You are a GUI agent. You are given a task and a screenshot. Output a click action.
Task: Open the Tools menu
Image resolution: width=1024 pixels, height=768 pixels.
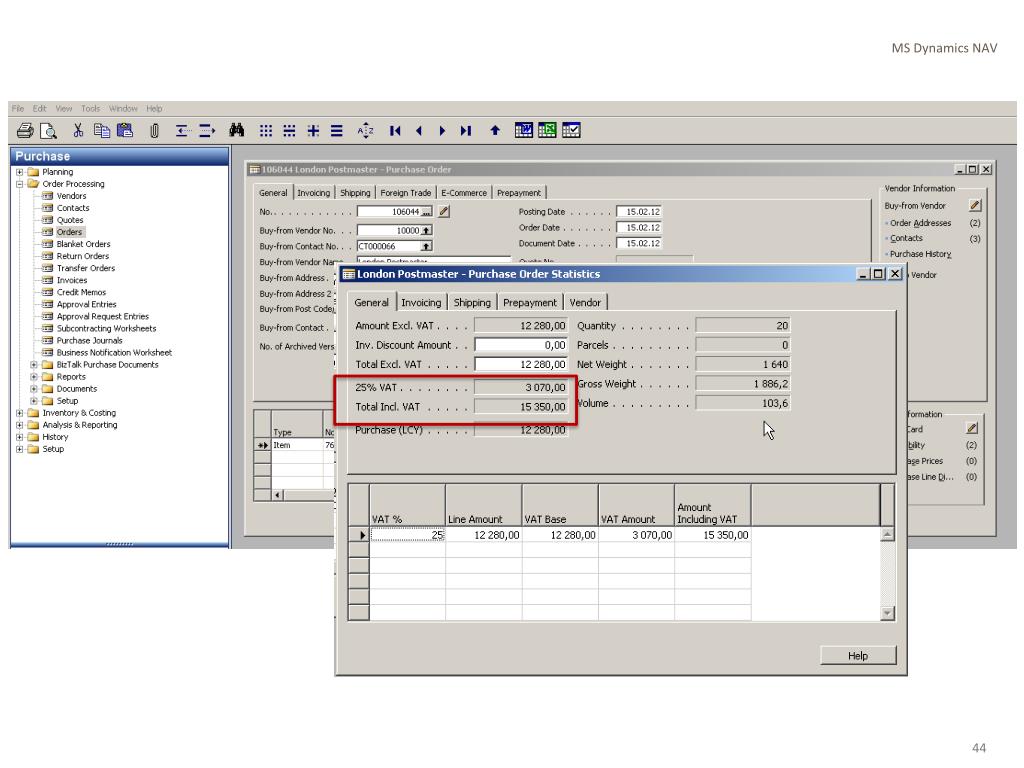(x=91, y=108)
